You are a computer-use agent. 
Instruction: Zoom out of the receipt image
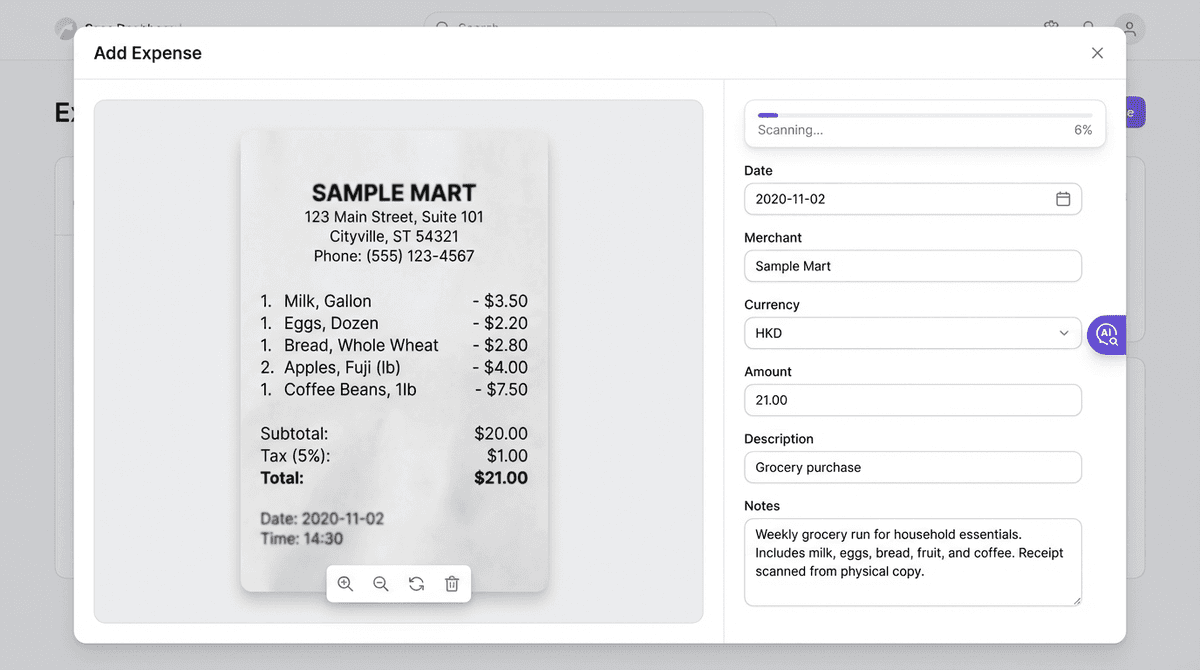(x=381, y=583)
